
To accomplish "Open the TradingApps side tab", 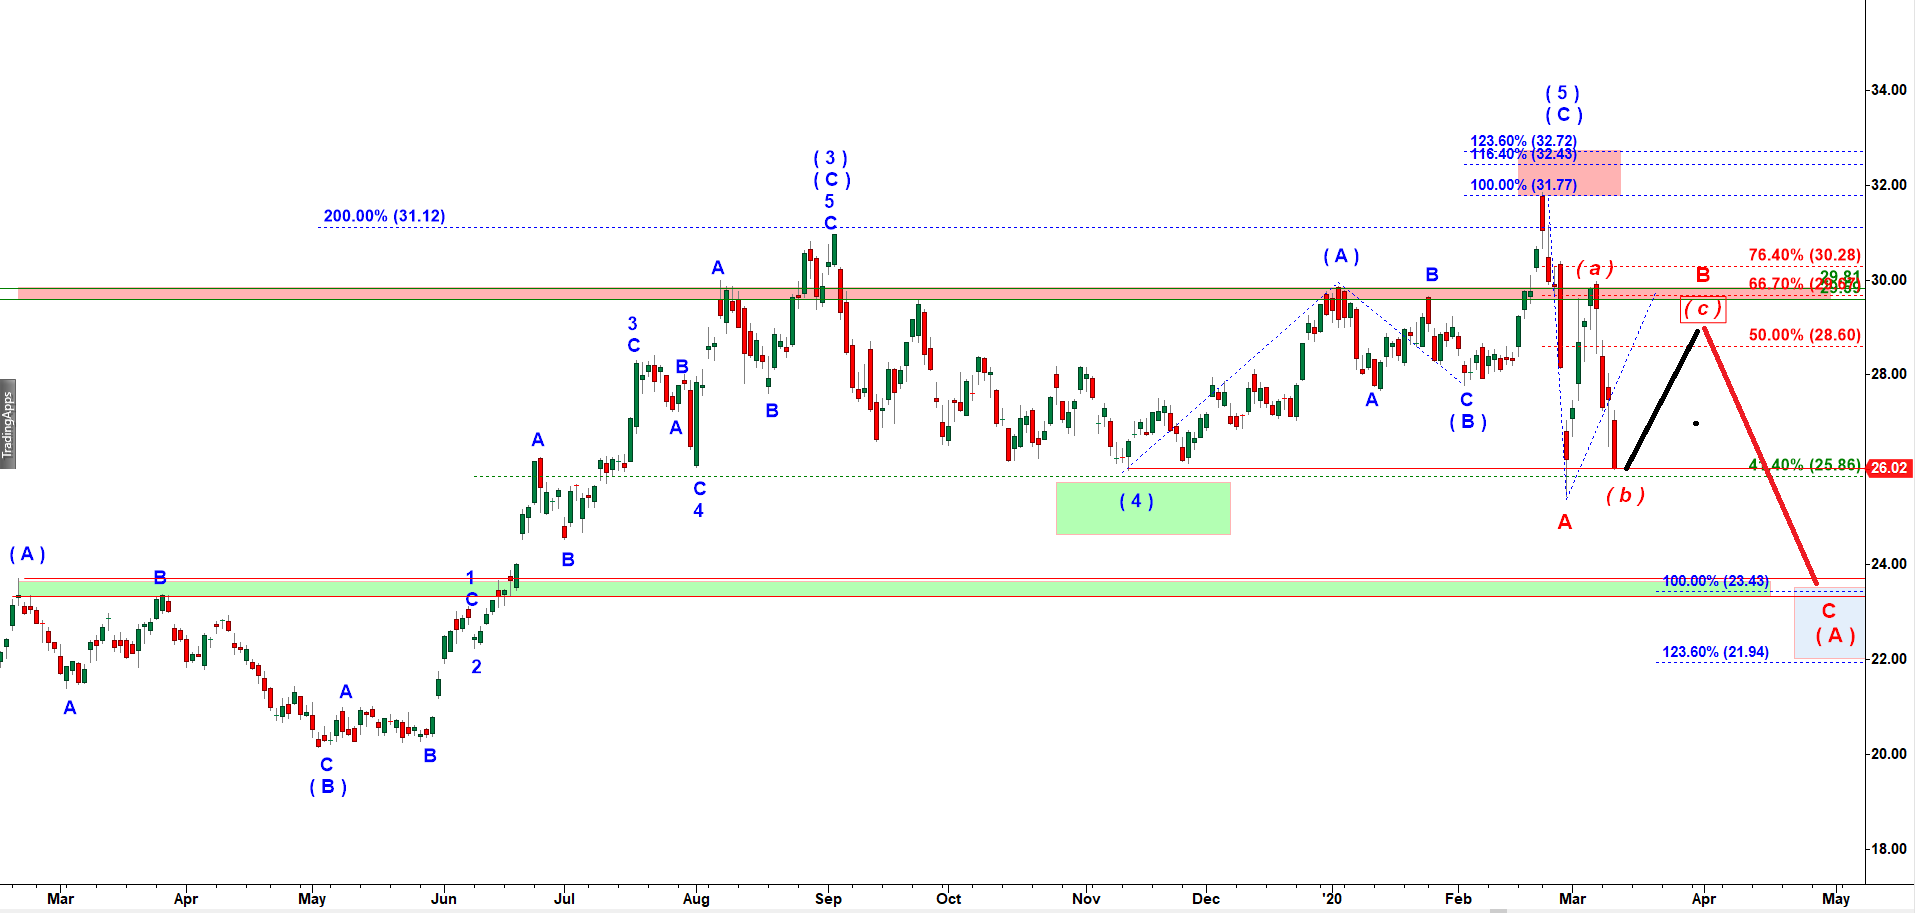I will (8, 424).
